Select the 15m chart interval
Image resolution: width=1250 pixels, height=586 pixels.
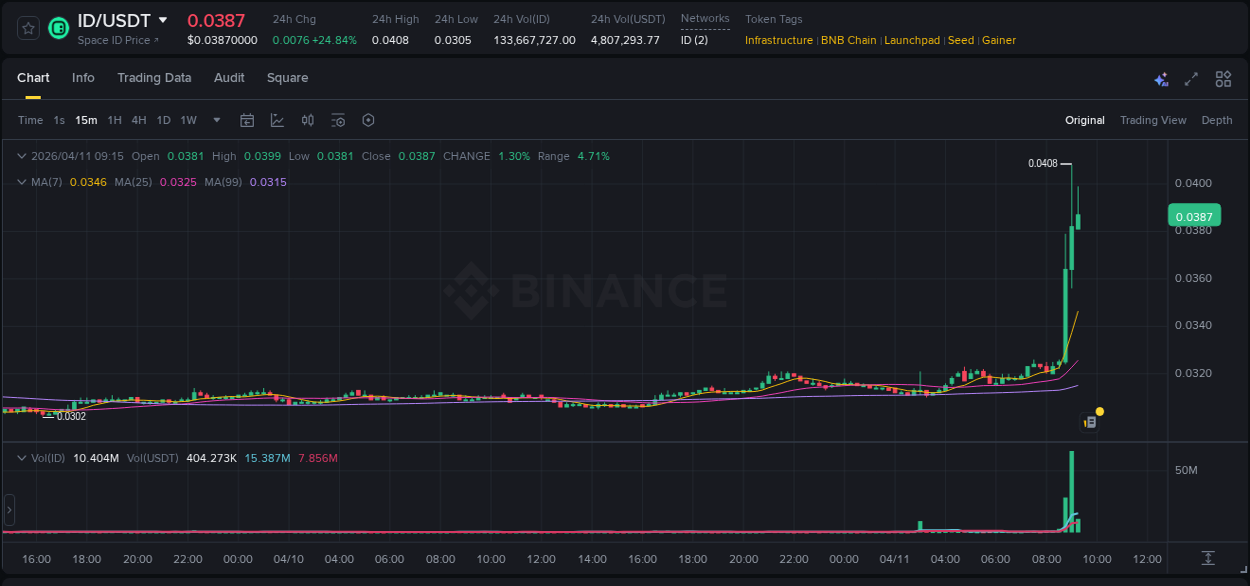coord(86,120)
